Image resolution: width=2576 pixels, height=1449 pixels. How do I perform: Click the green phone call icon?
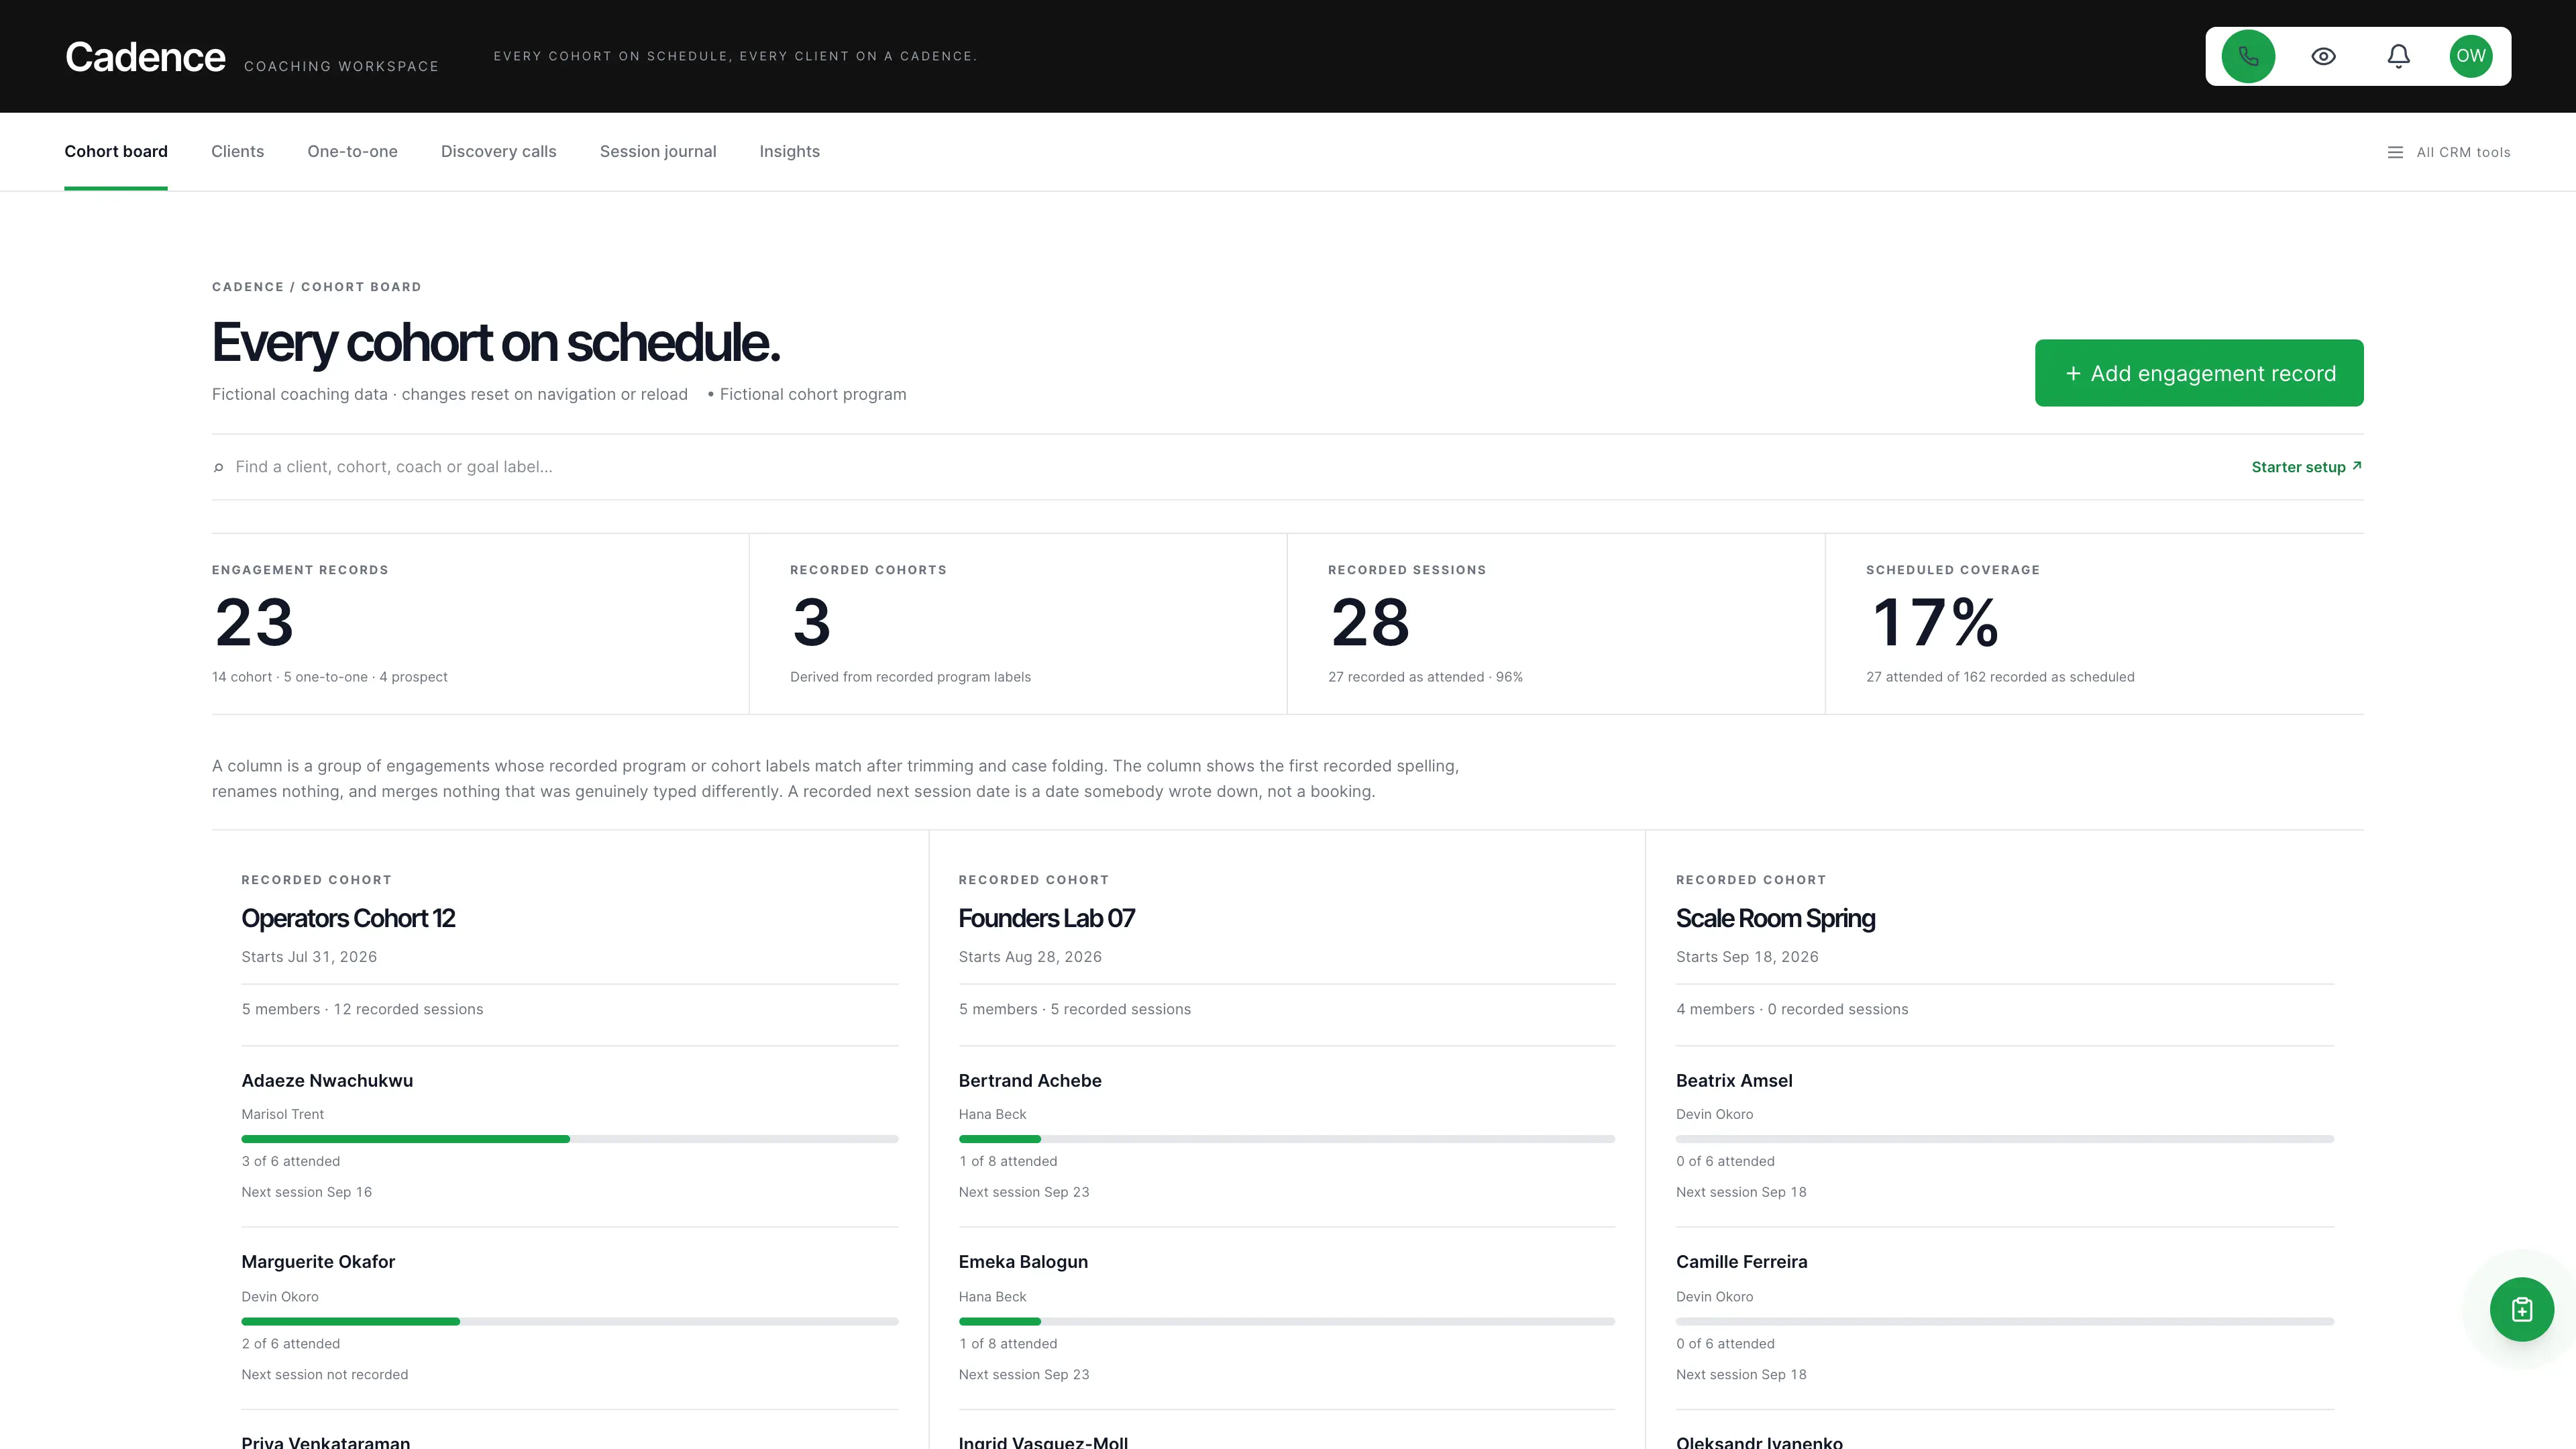pyautogui.click(x=2248, y=56)
